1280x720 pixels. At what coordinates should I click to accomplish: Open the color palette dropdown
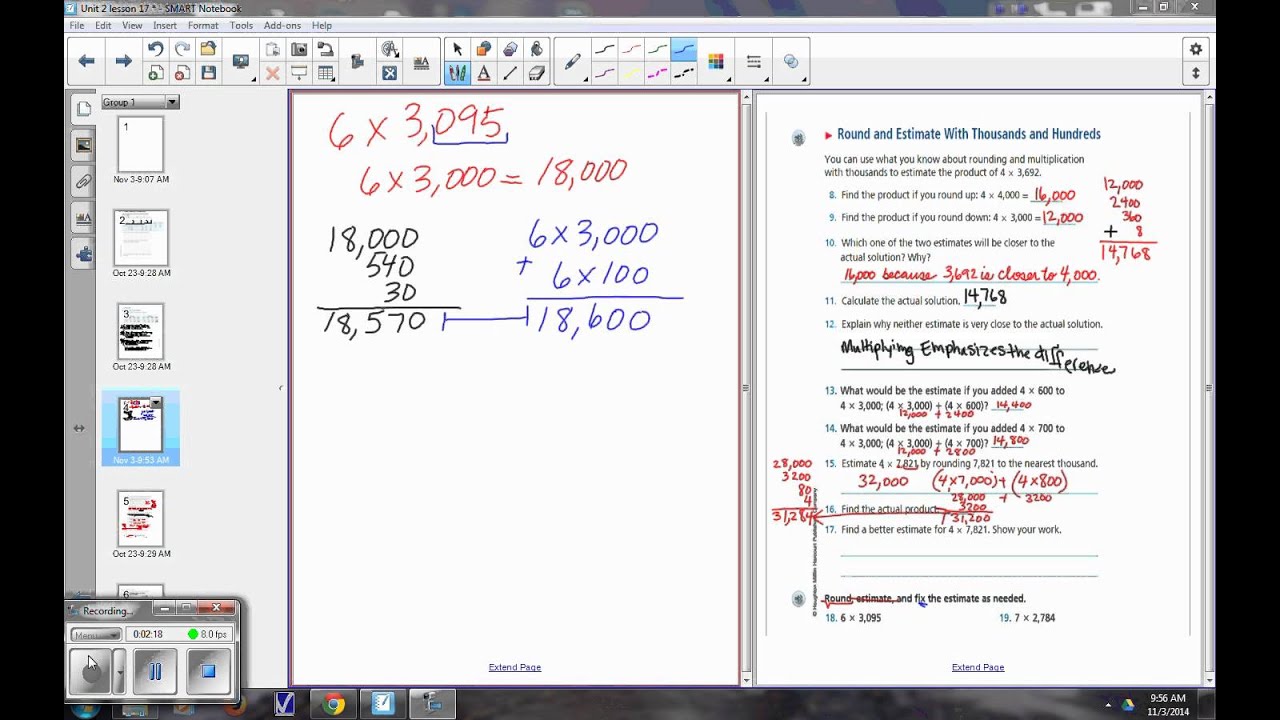pyautogui.click(x=716, y=61)
